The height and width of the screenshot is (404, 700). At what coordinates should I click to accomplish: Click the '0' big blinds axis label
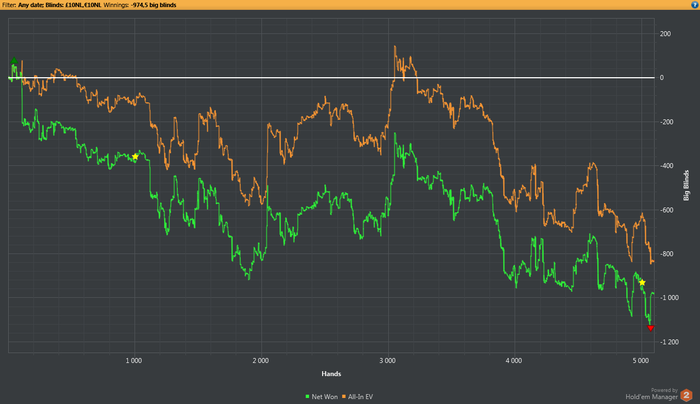[x=662, y=78]
